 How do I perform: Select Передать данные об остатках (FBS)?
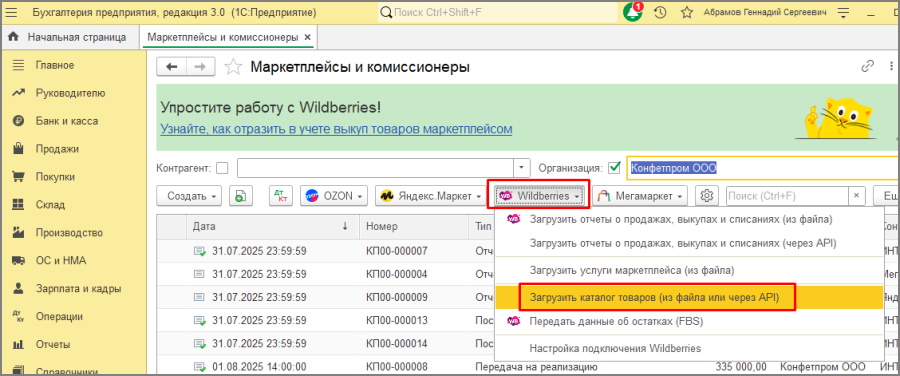[x=616, y=321]
